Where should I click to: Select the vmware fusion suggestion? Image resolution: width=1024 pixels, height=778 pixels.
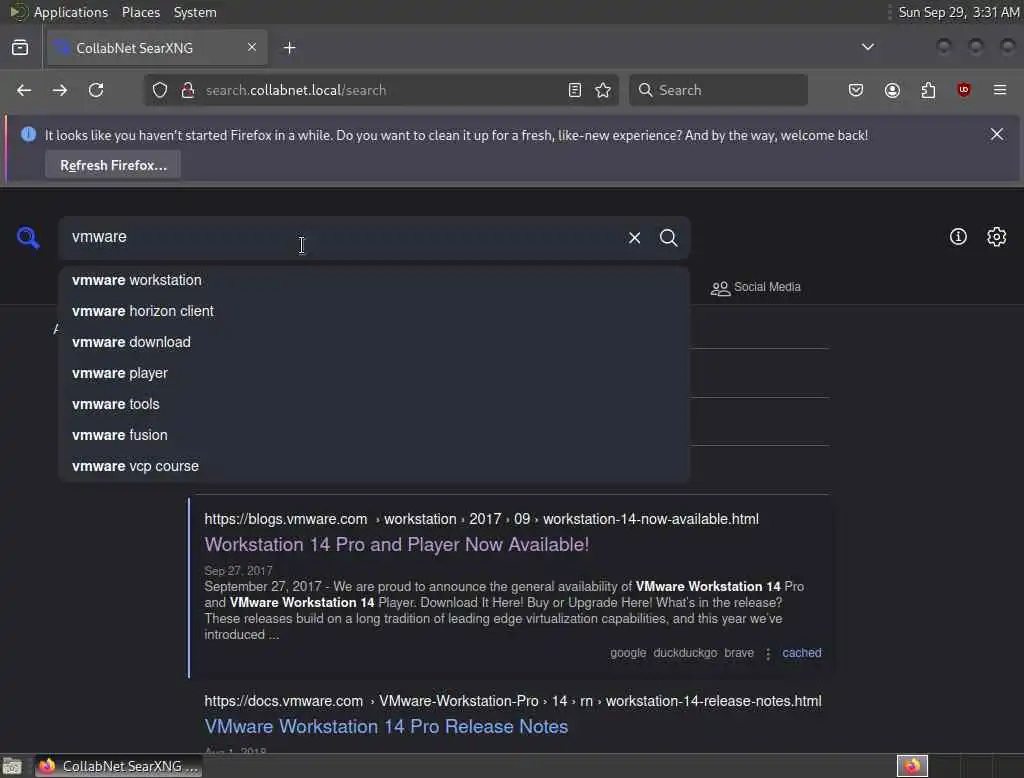(374, 435)
